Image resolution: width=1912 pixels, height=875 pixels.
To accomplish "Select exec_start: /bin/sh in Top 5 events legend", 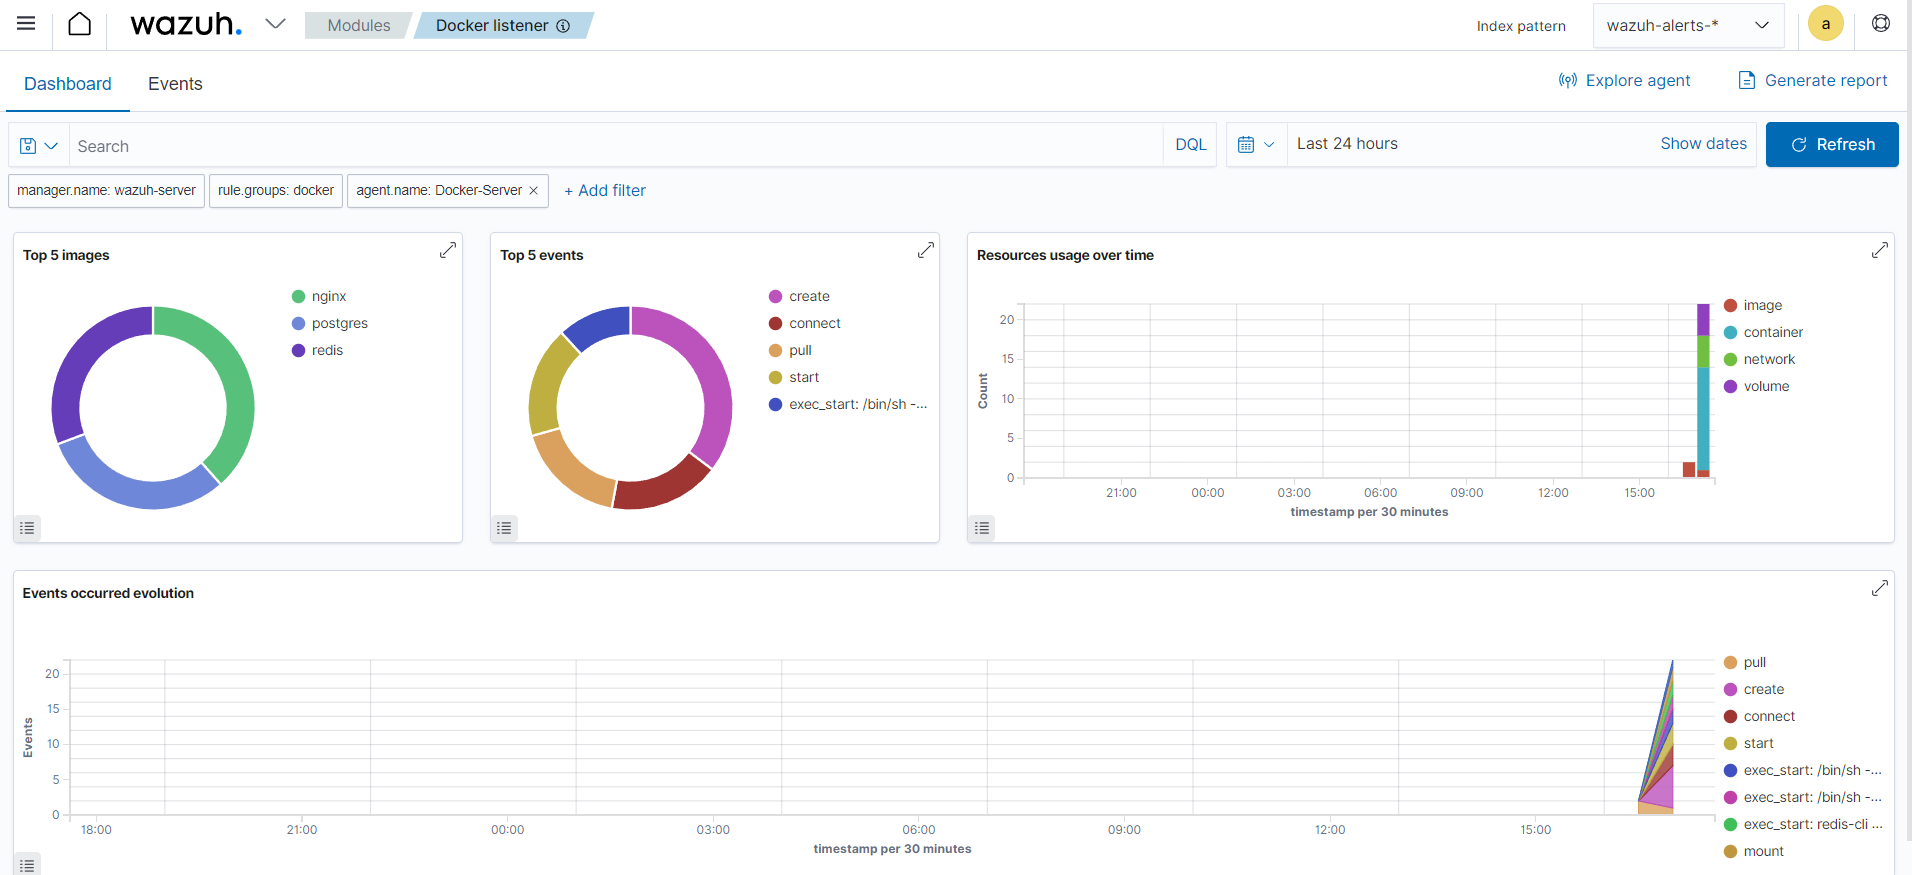I will tap(848, 405).
